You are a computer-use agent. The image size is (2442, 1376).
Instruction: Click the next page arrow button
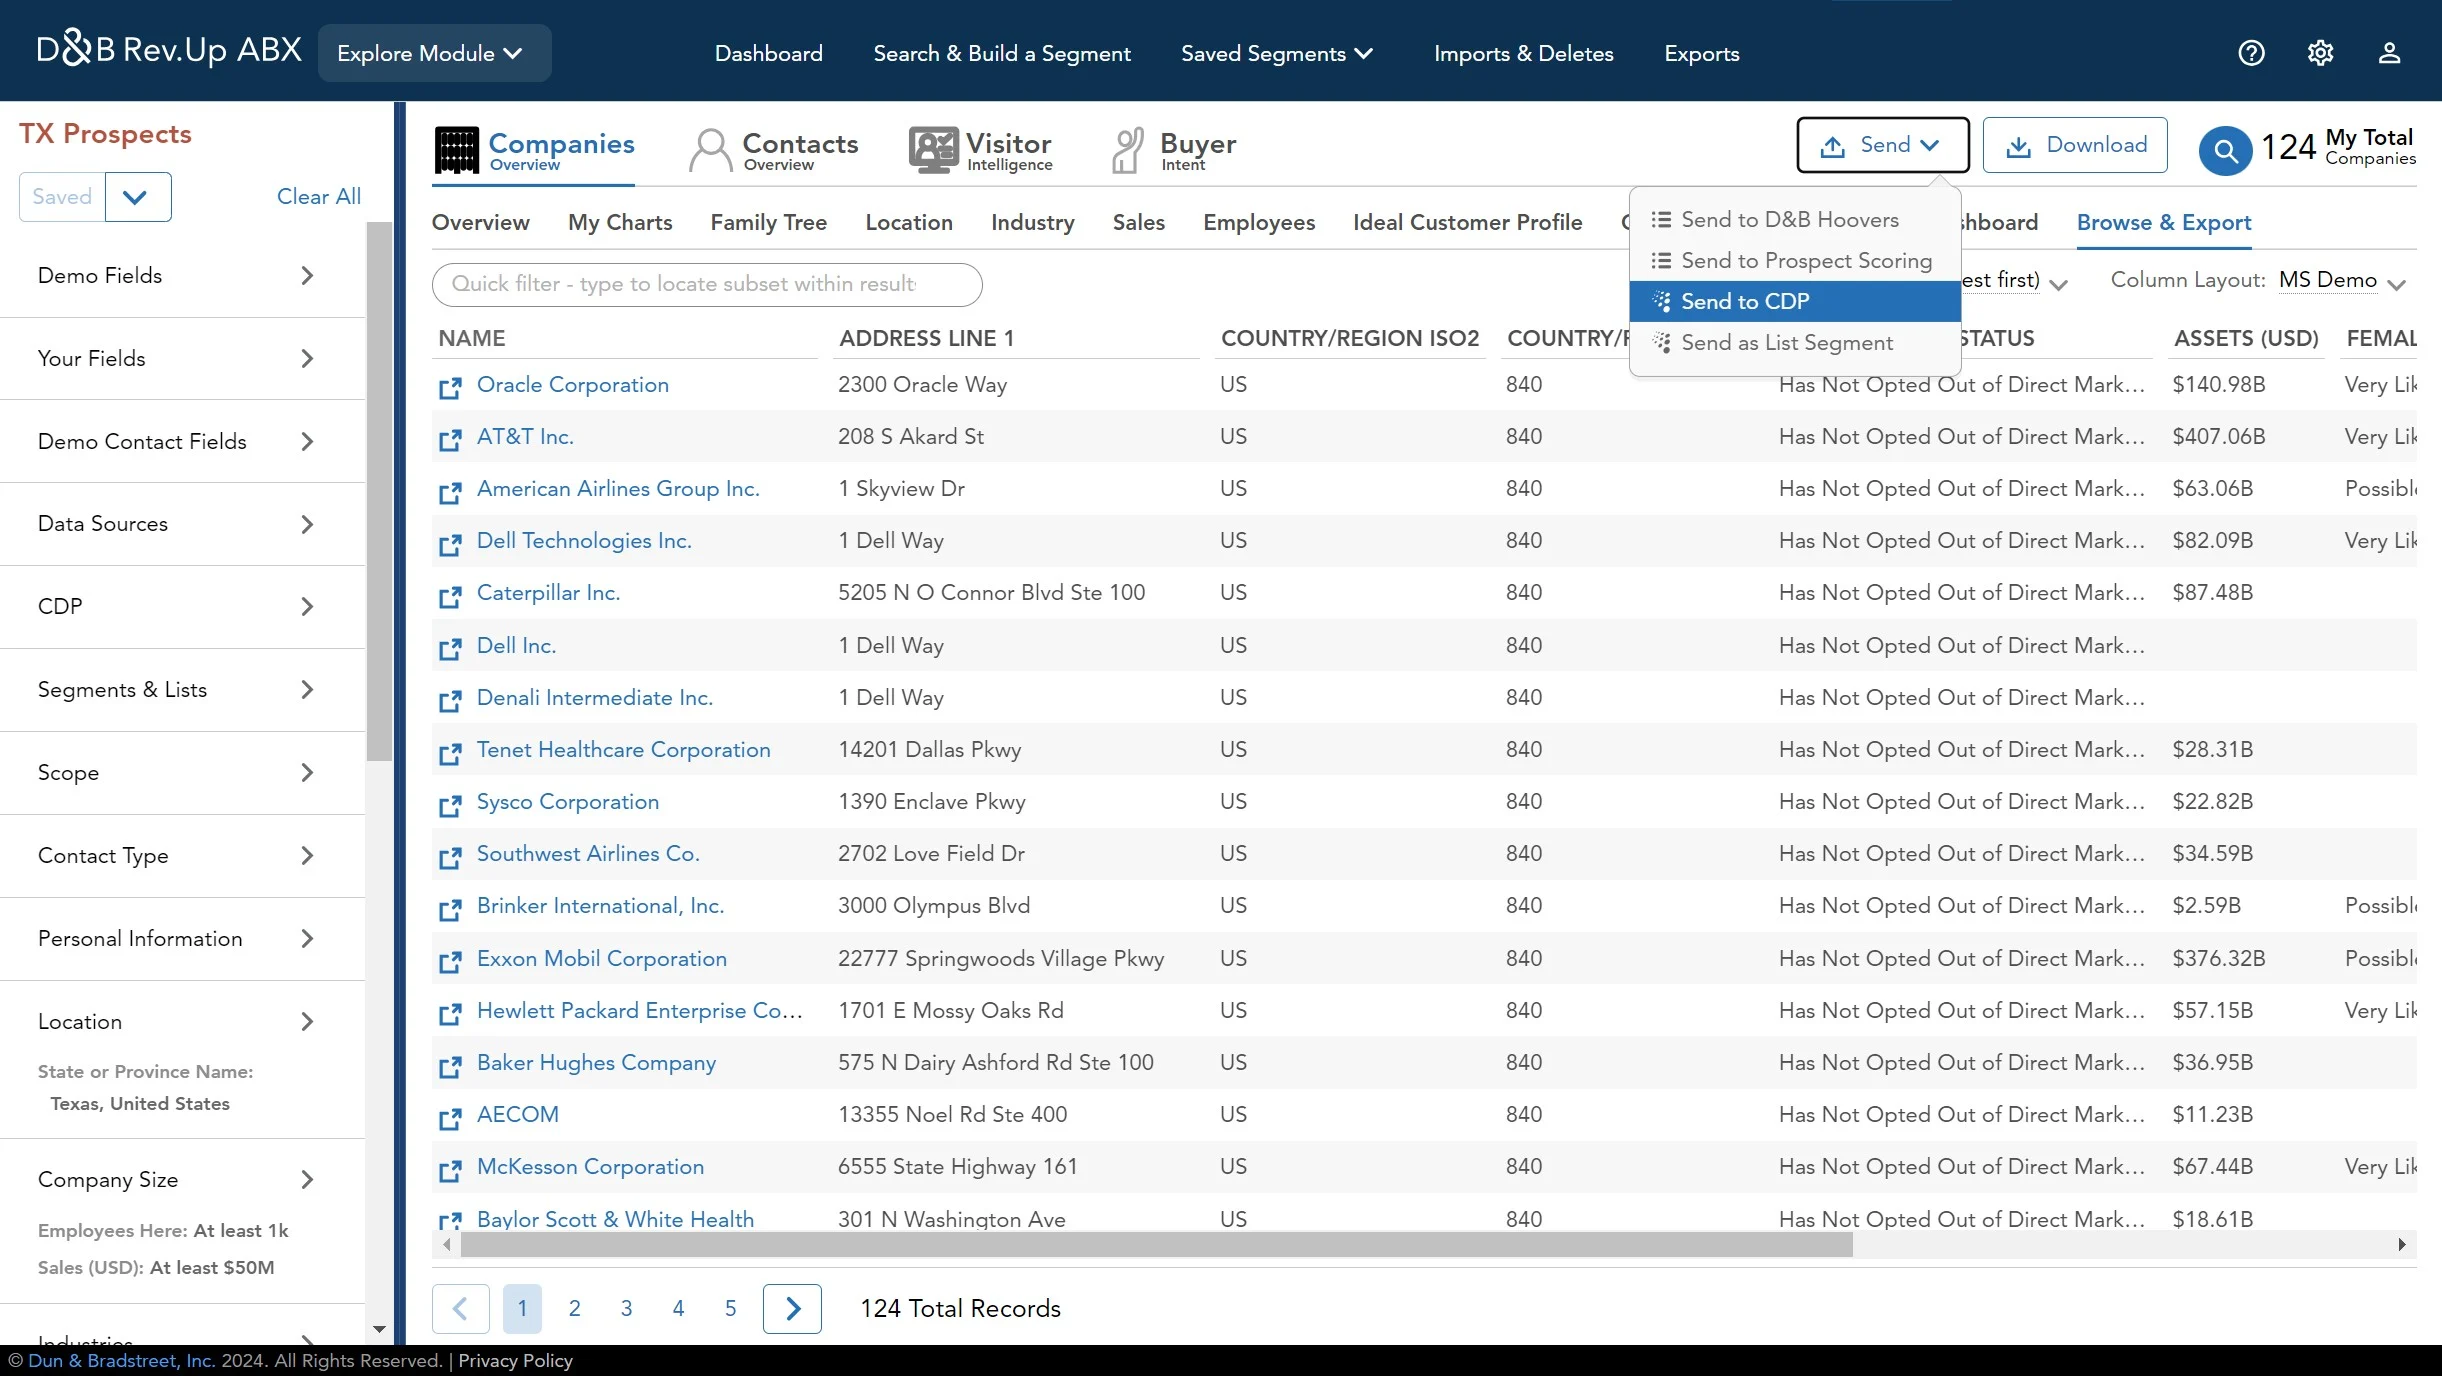click(x=792, y=1308)
